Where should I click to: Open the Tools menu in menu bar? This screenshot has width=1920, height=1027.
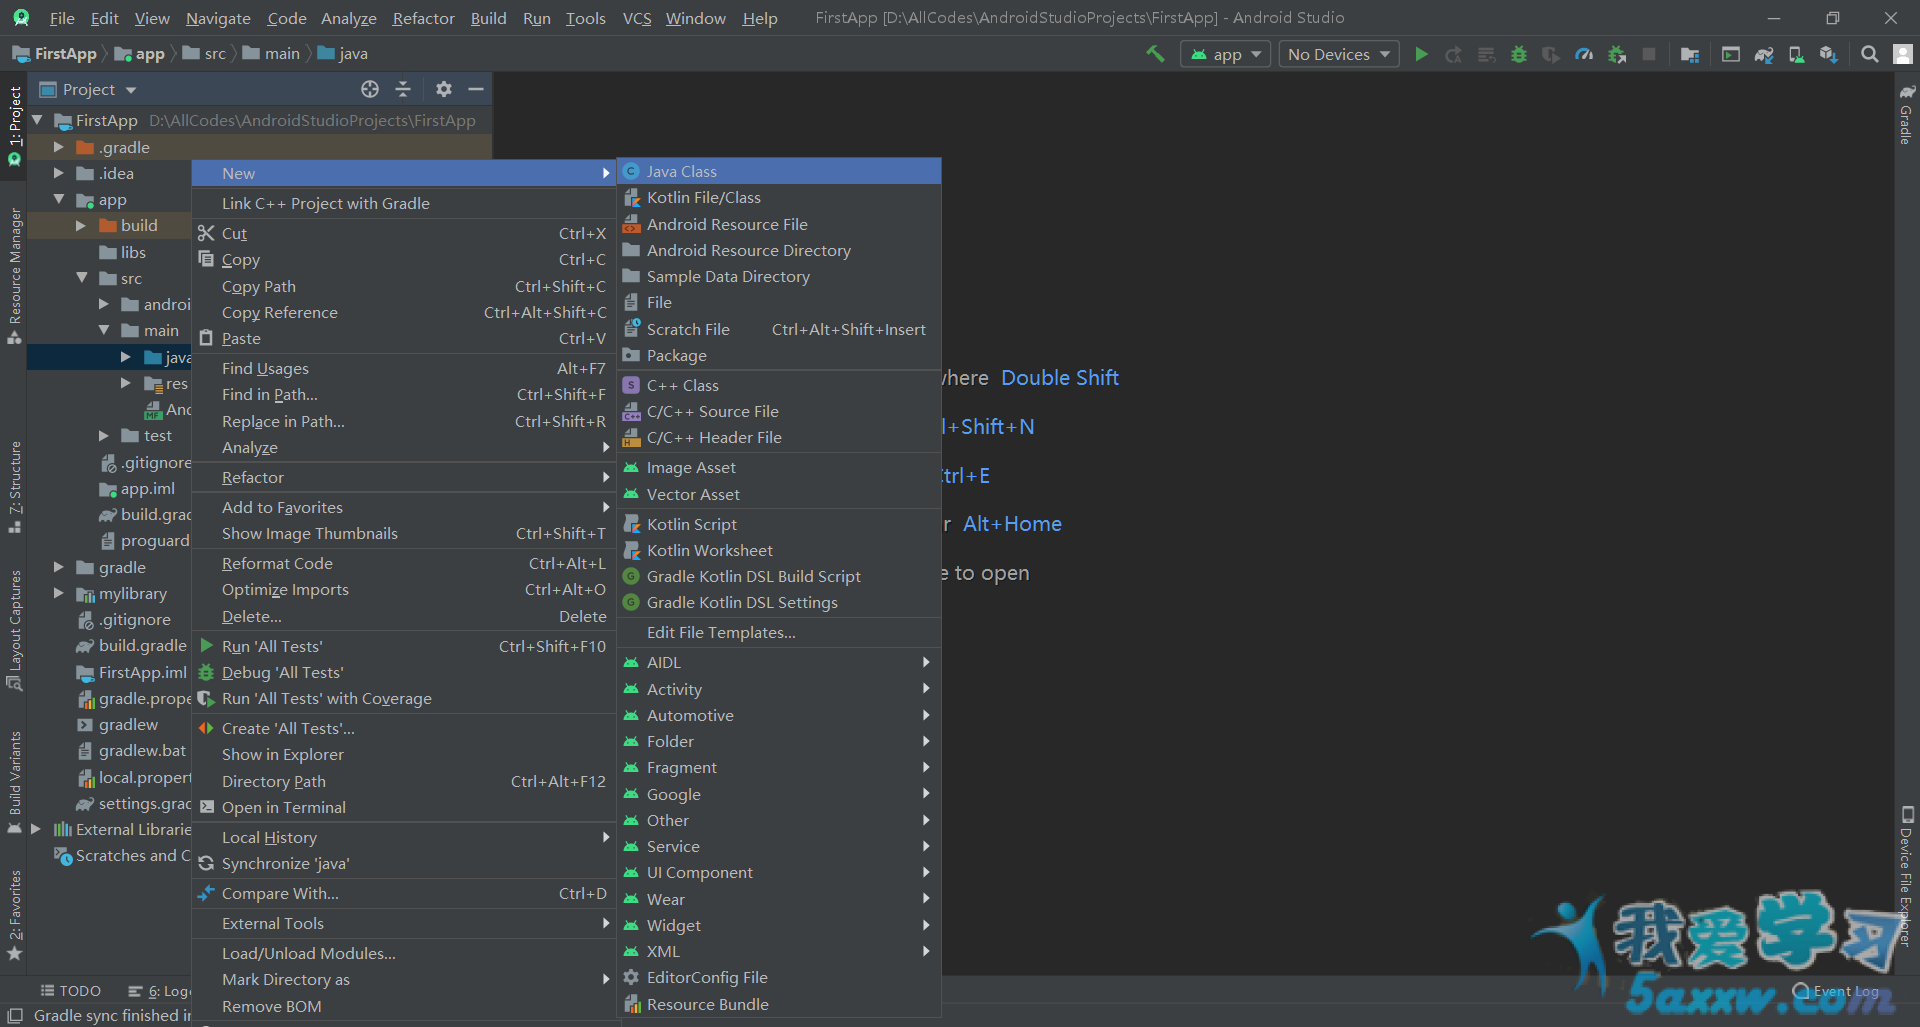point(586,18)
